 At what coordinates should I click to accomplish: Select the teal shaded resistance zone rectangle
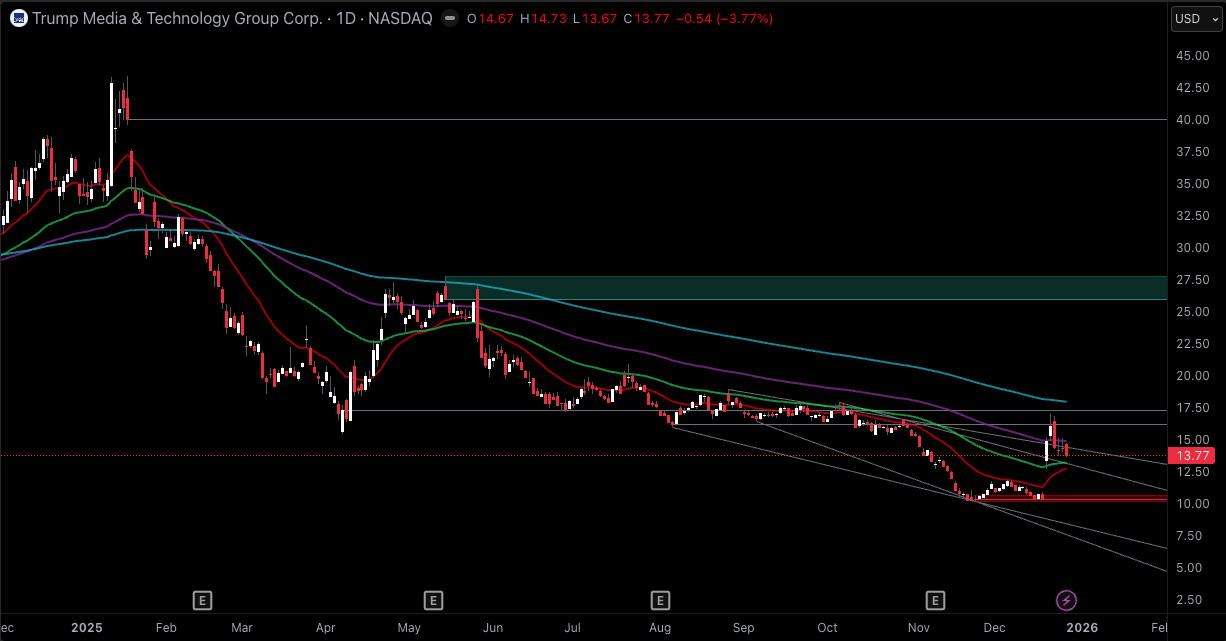(800, 288)
